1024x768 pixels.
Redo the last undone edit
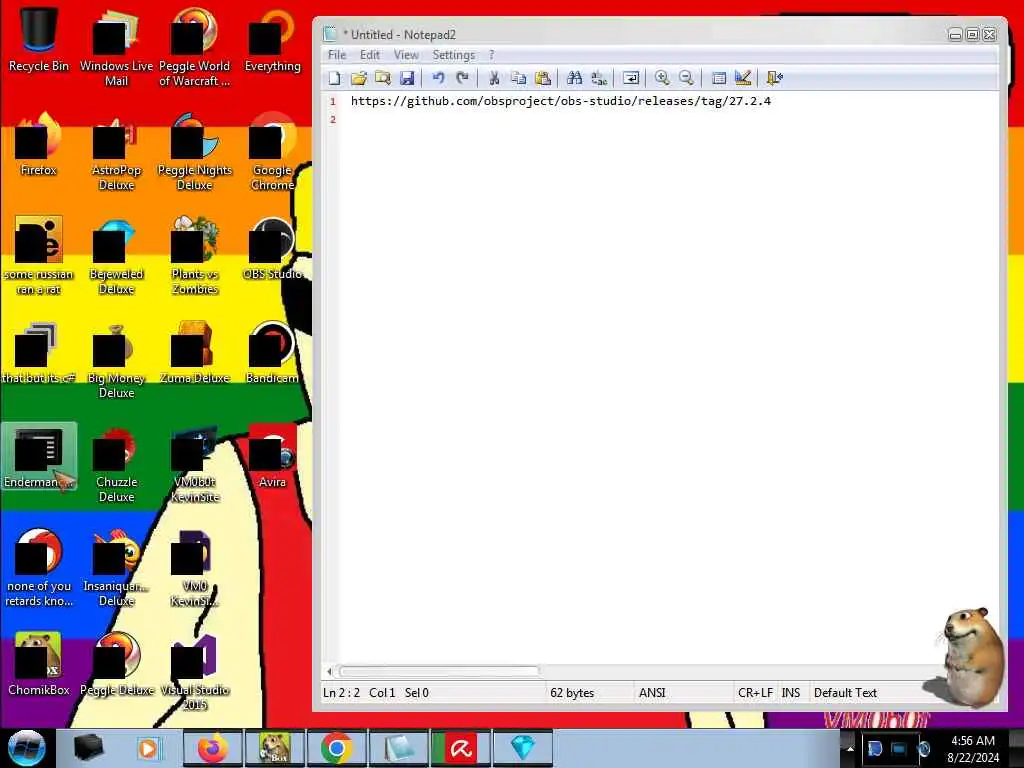click(x=462, y=78)
